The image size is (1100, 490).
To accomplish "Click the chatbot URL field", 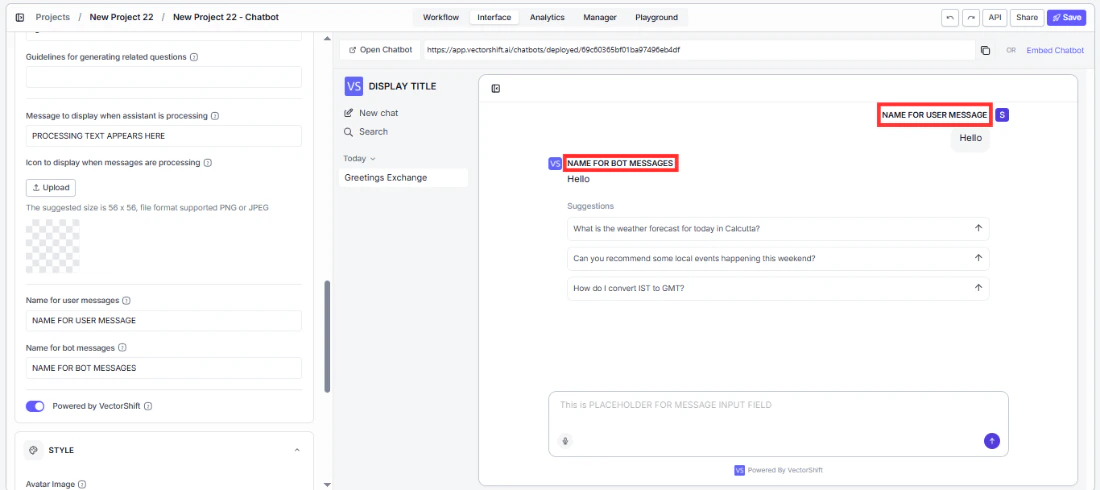I will 699,51.
